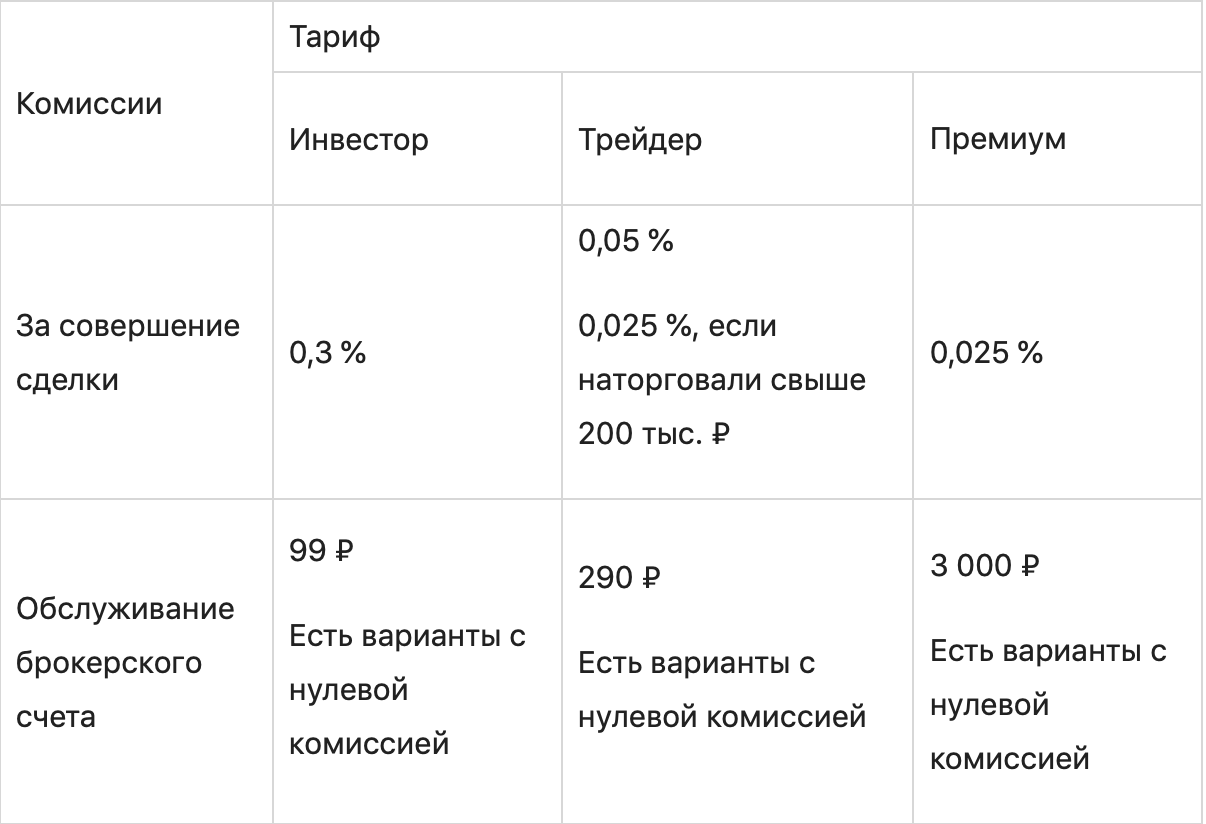The width and height of the screenshot is (1206, 824).
Task: Click Investor's 'Есть варианты с нулевой комиссией' note
Action: [x=407, y=690]
